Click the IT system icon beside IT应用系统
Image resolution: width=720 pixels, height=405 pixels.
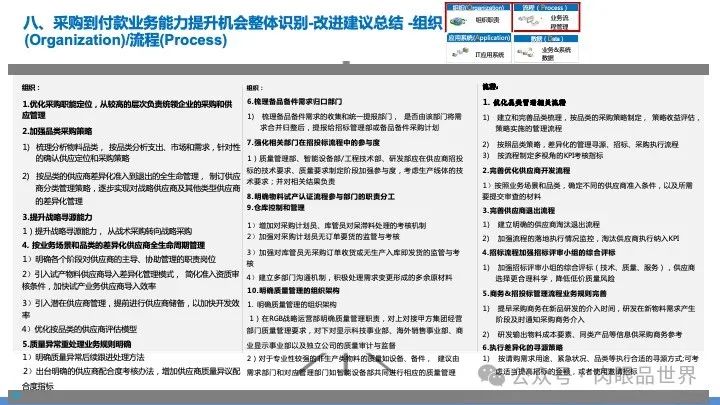460,54
